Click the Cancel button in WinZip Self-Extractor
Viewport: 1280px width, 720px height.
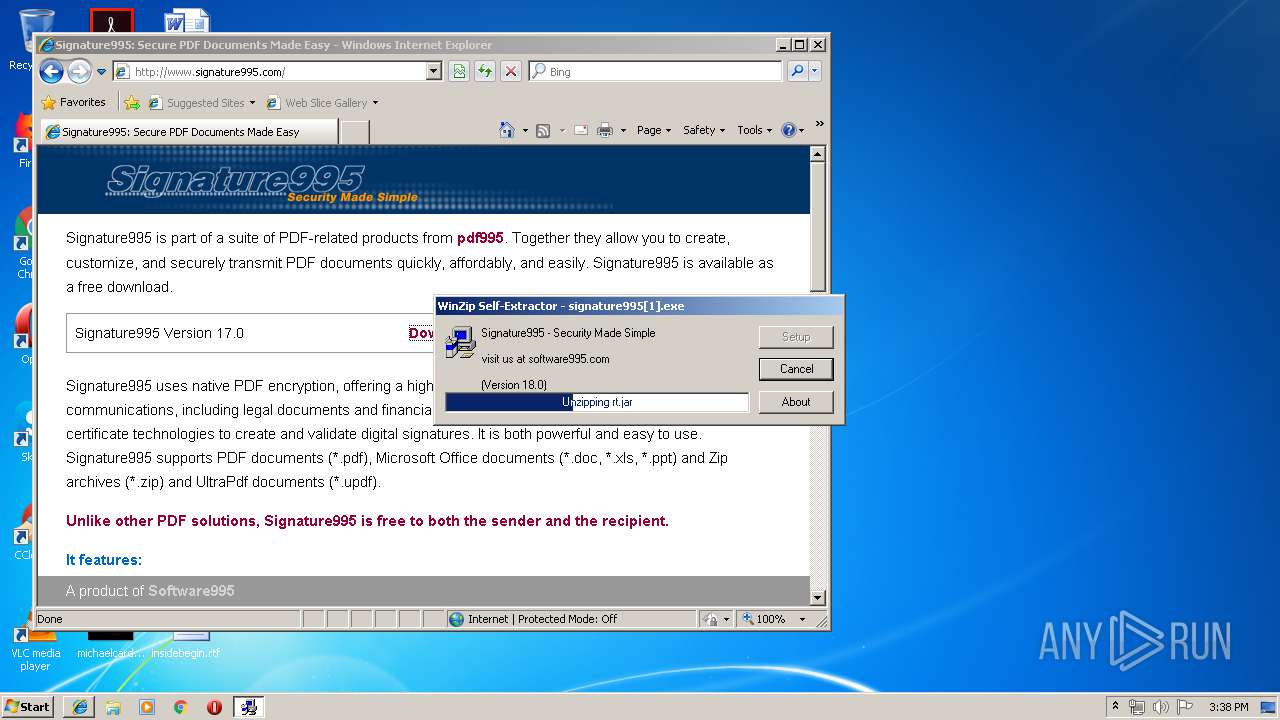click(x=796, y=369)
